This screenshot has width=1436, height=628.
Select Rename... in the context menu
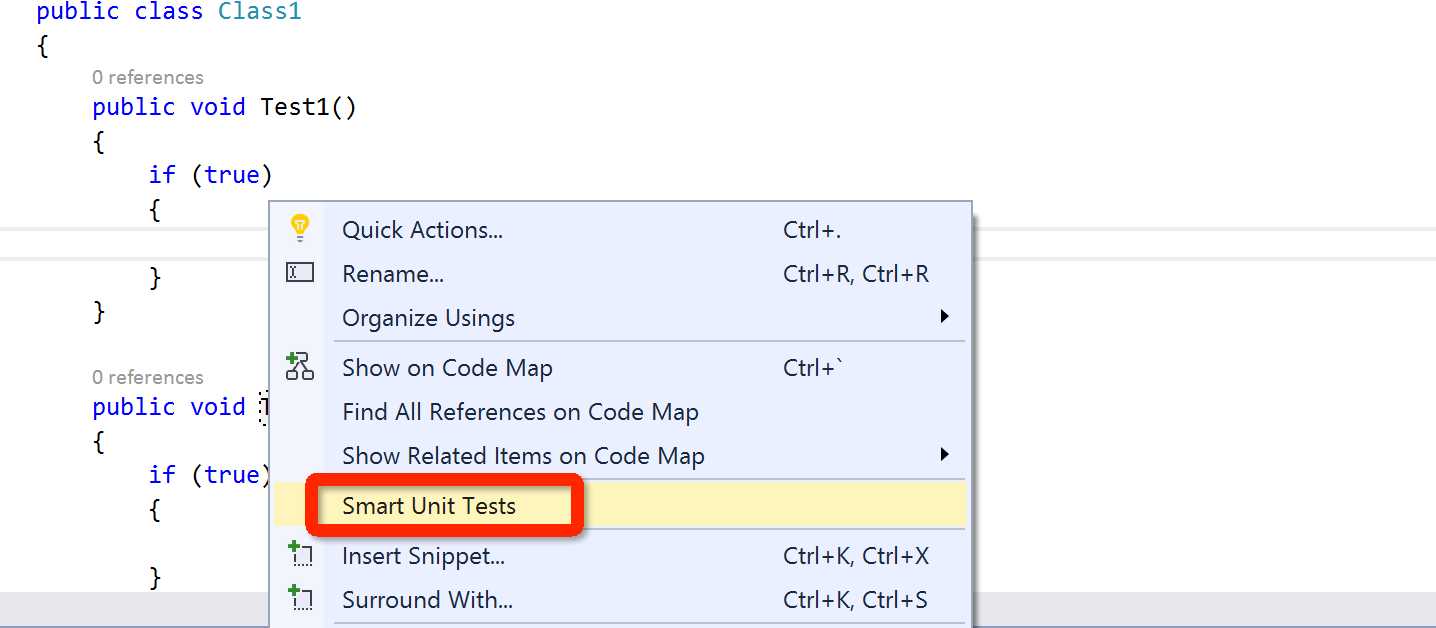click(x=392, y=274)
